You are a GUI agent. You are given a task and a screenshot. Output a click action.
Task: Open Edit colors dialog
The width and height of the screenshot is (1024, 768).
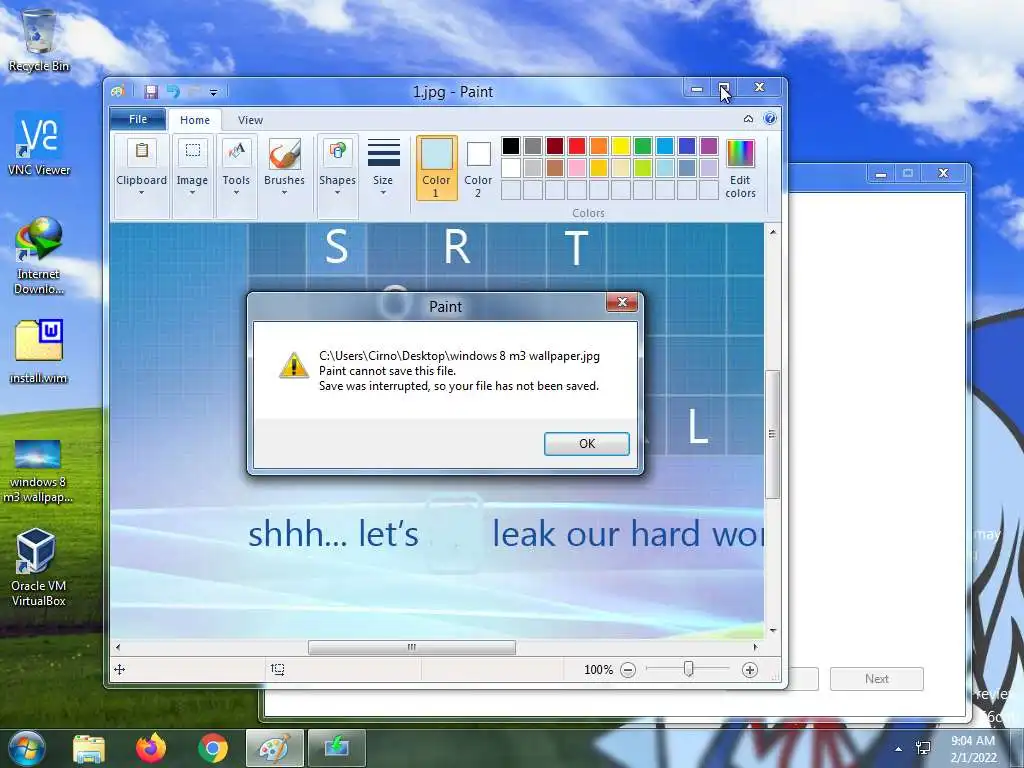point(740,167)
